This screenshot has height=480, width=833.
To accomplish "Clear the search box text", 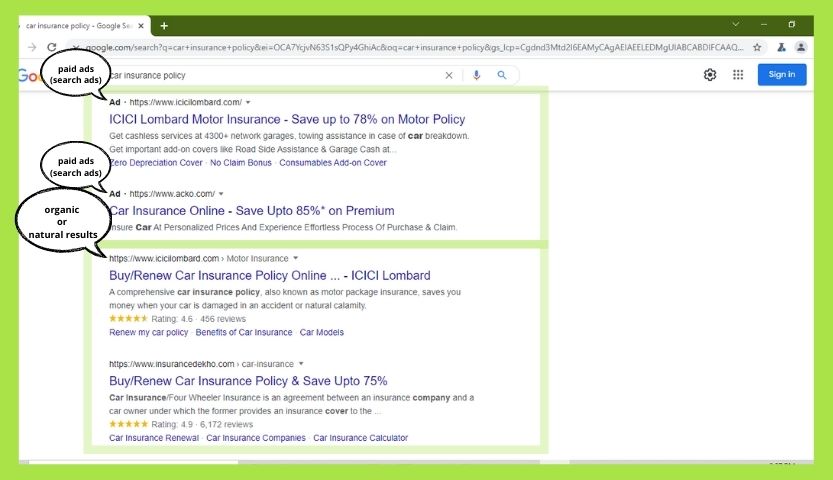I will (x=449, y=75).
